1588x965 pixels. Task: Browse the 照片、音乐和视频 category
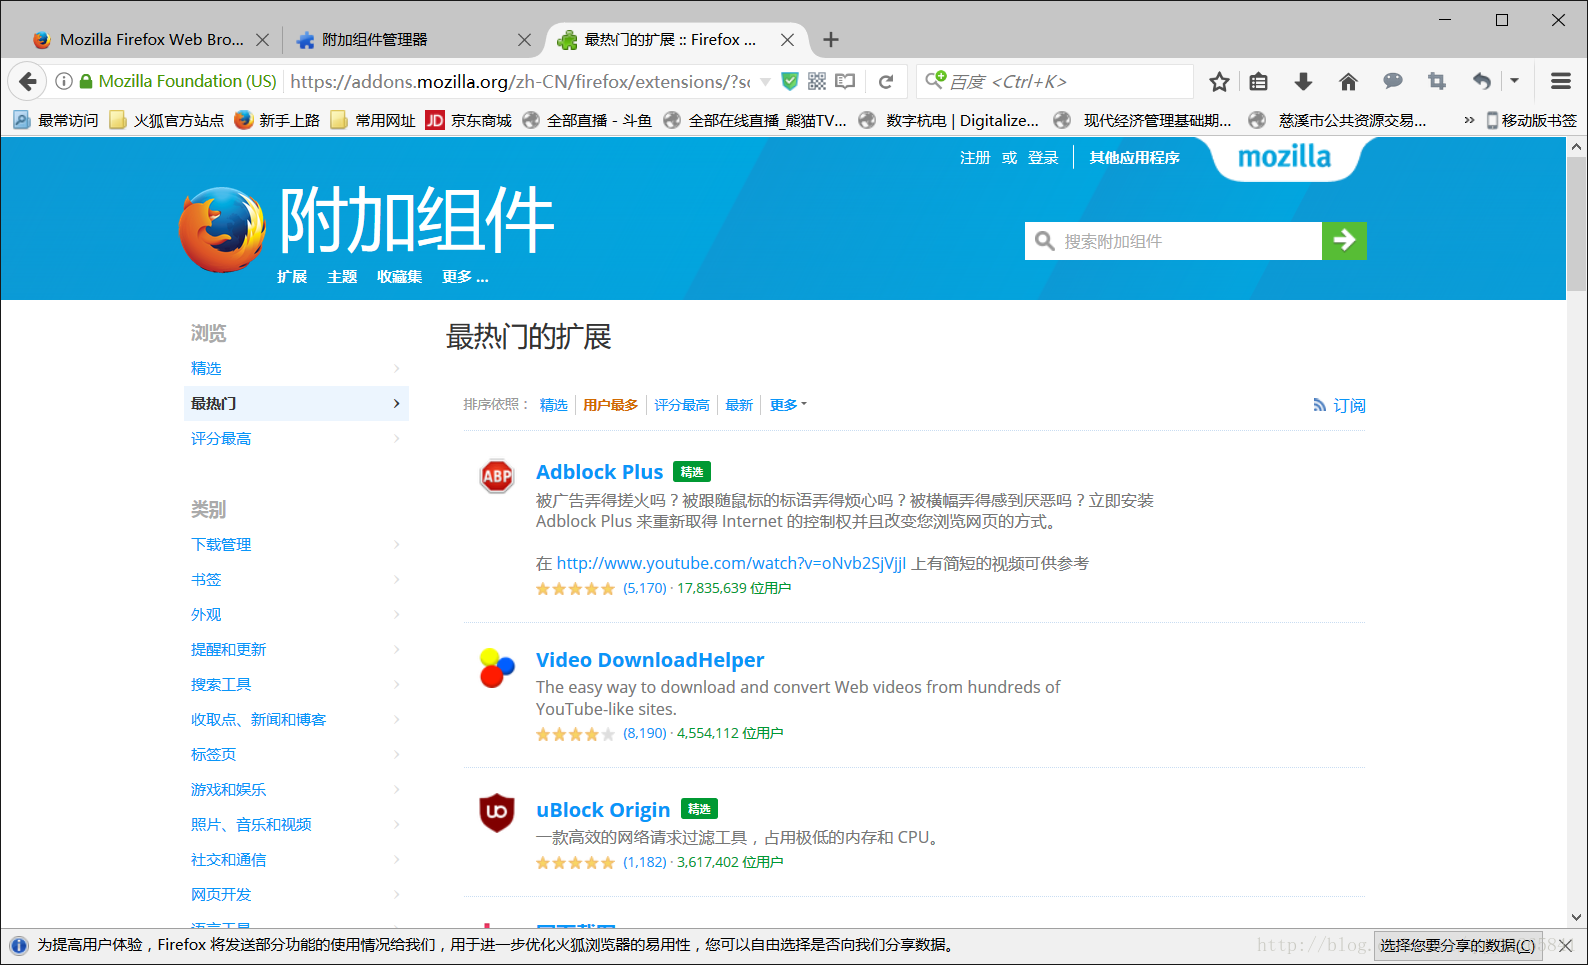[x=251, y=824]
